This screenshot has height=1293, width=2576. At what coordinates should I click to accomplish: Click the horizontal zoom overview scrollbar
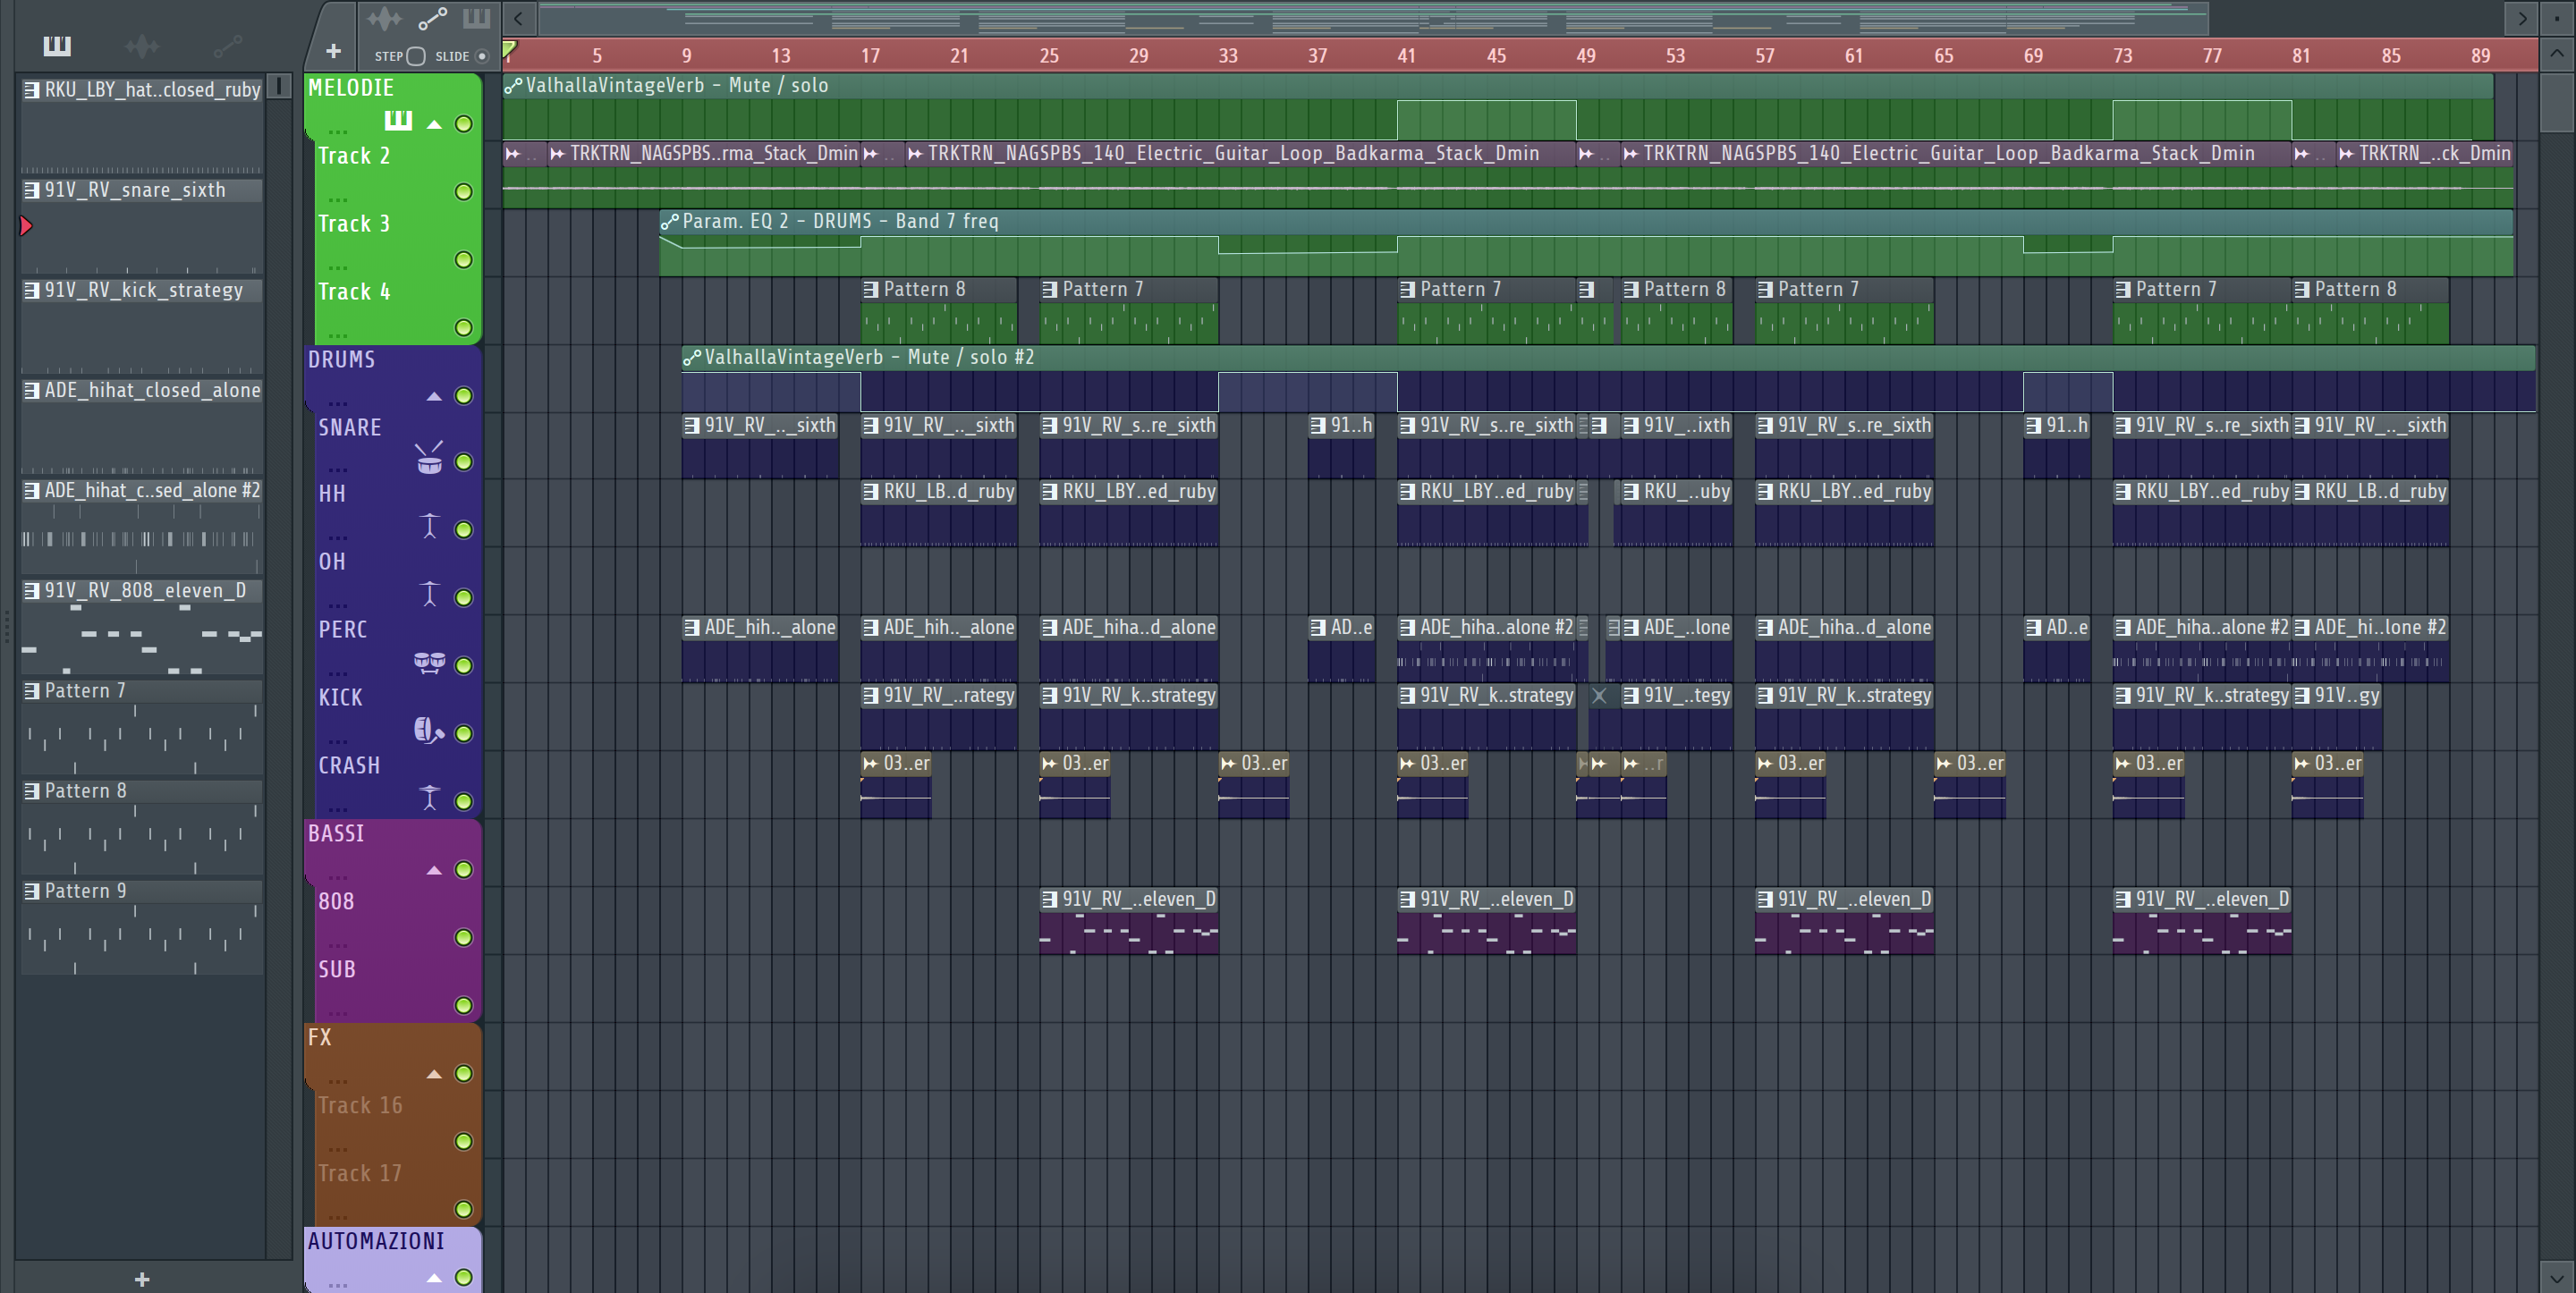pyautogui.click(x=1373, y=18)
